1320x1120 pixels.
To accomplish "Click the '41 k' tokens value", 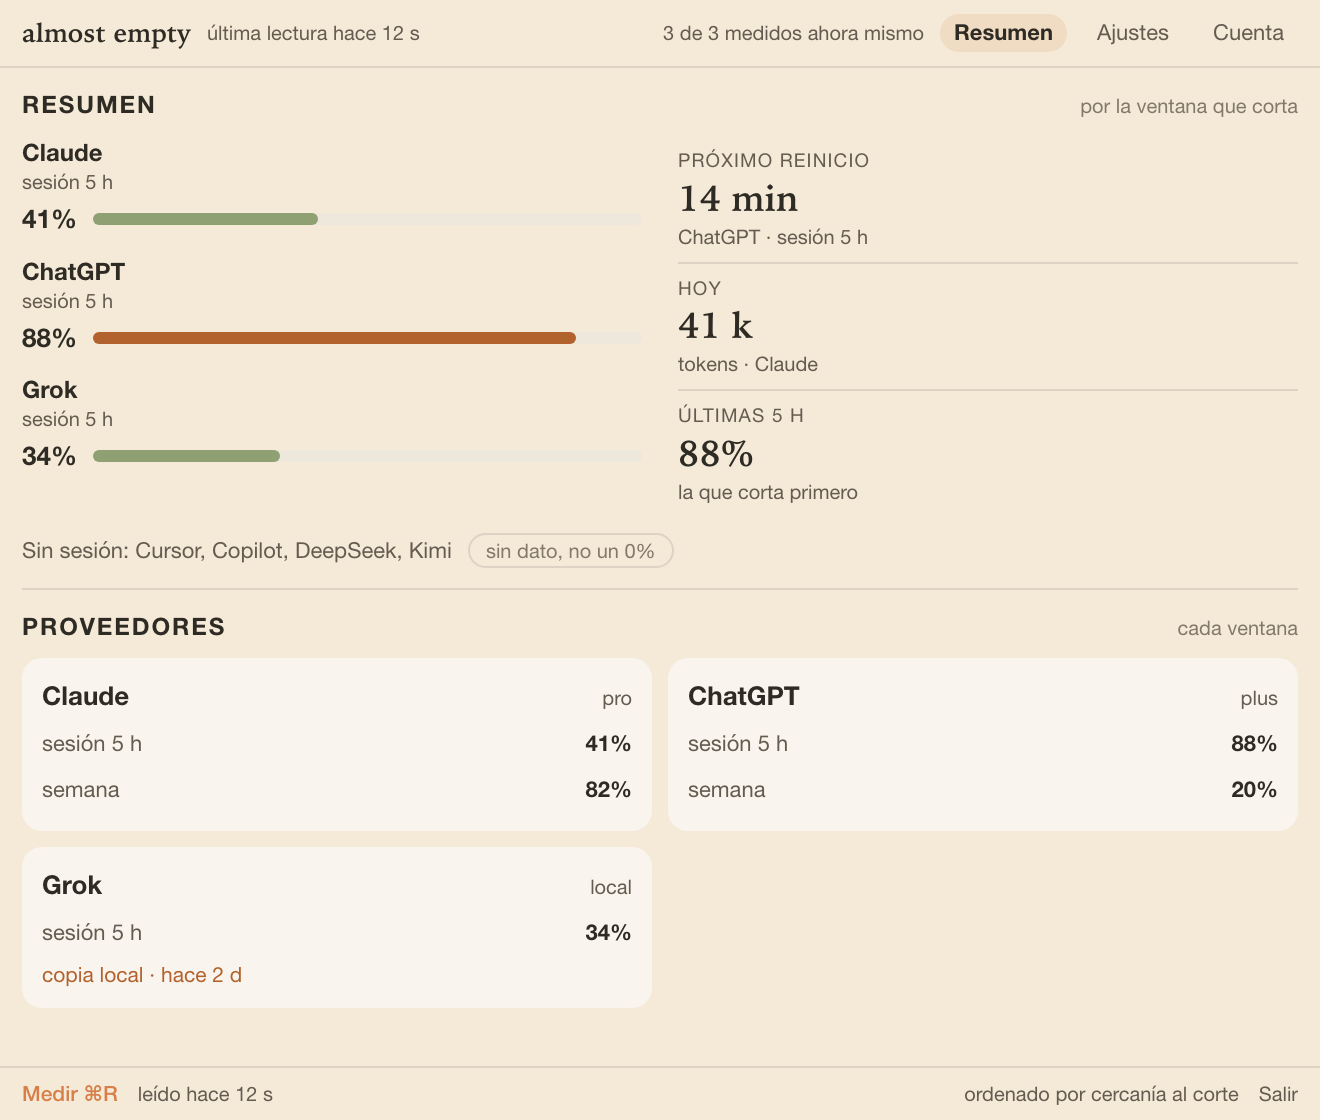I will (715, 326).
